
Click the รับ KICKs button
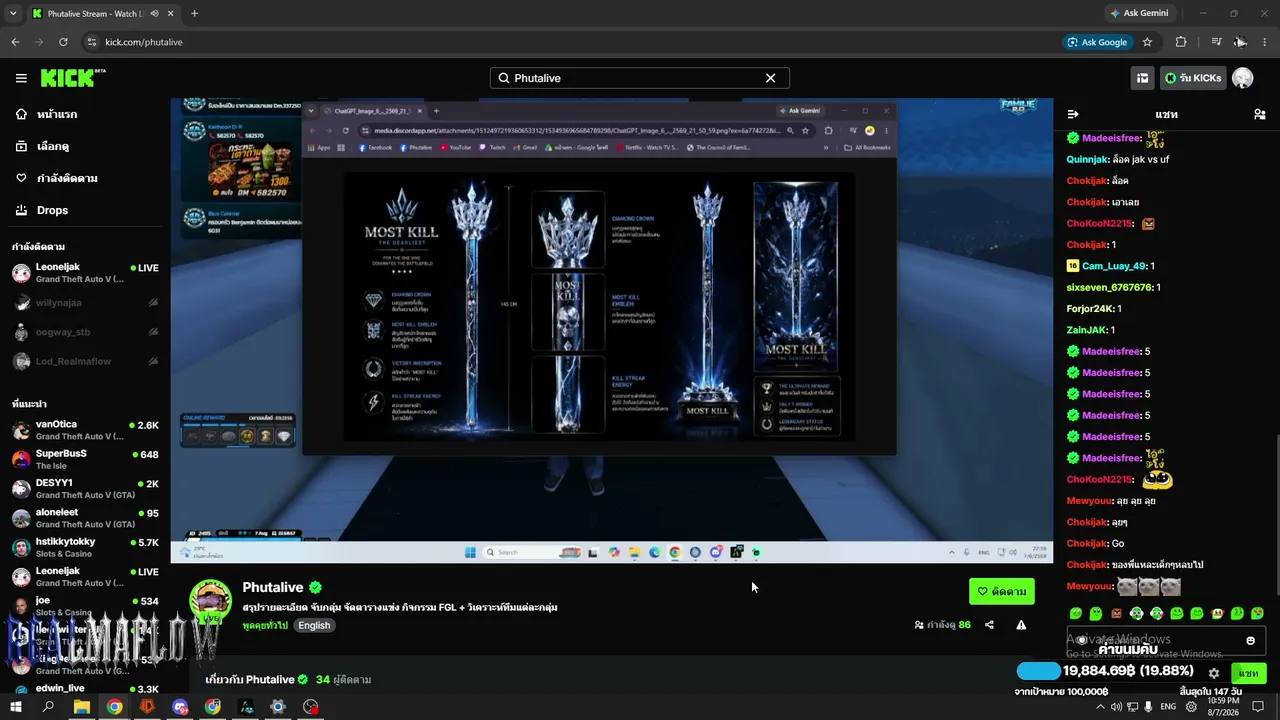(x=1192, y=78)
